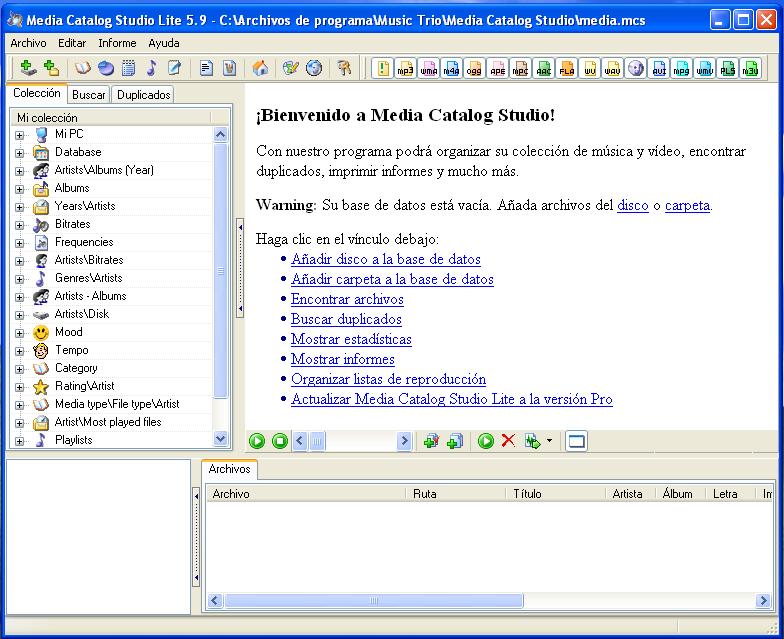
Task: Click 'Organizar listas de reproducción' link
Action: pos(388,379)
